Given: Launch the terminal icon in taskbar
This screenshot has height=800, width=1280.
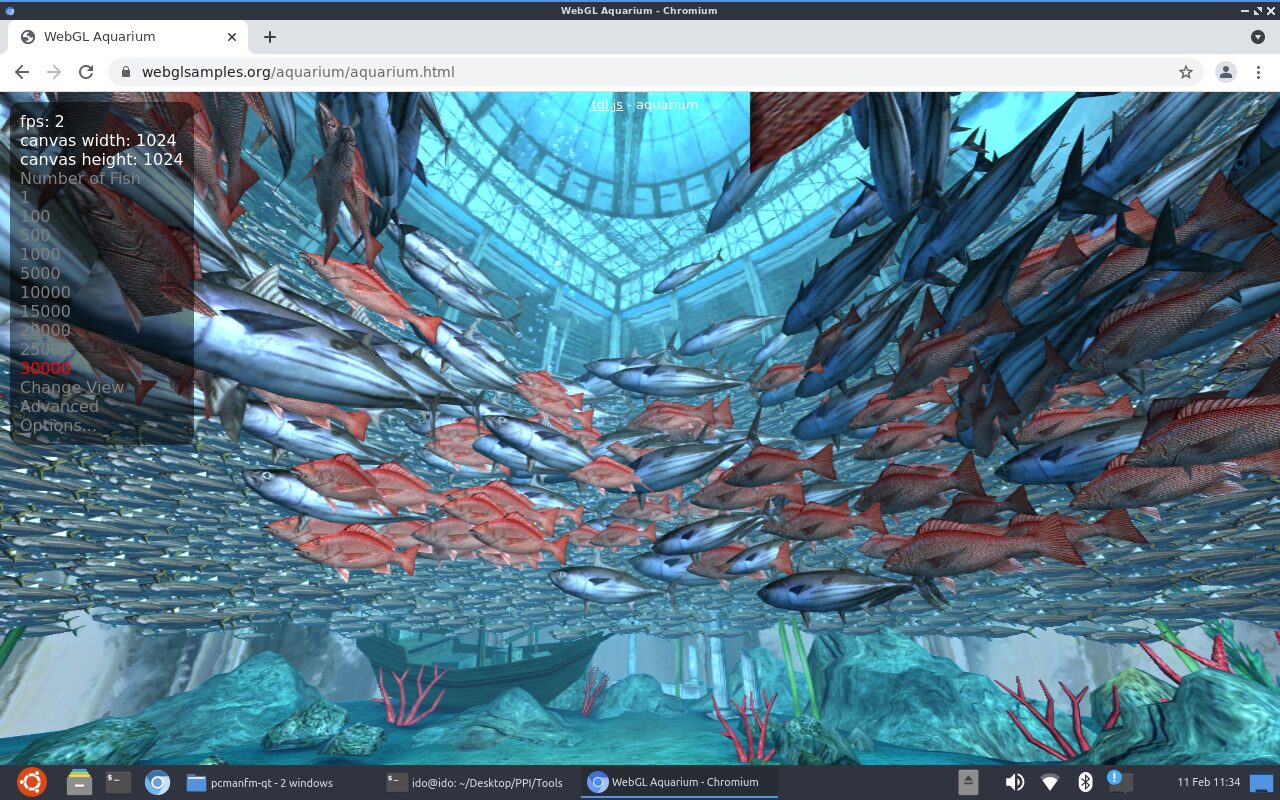Looking at the screenshot, I should point(118,782).
